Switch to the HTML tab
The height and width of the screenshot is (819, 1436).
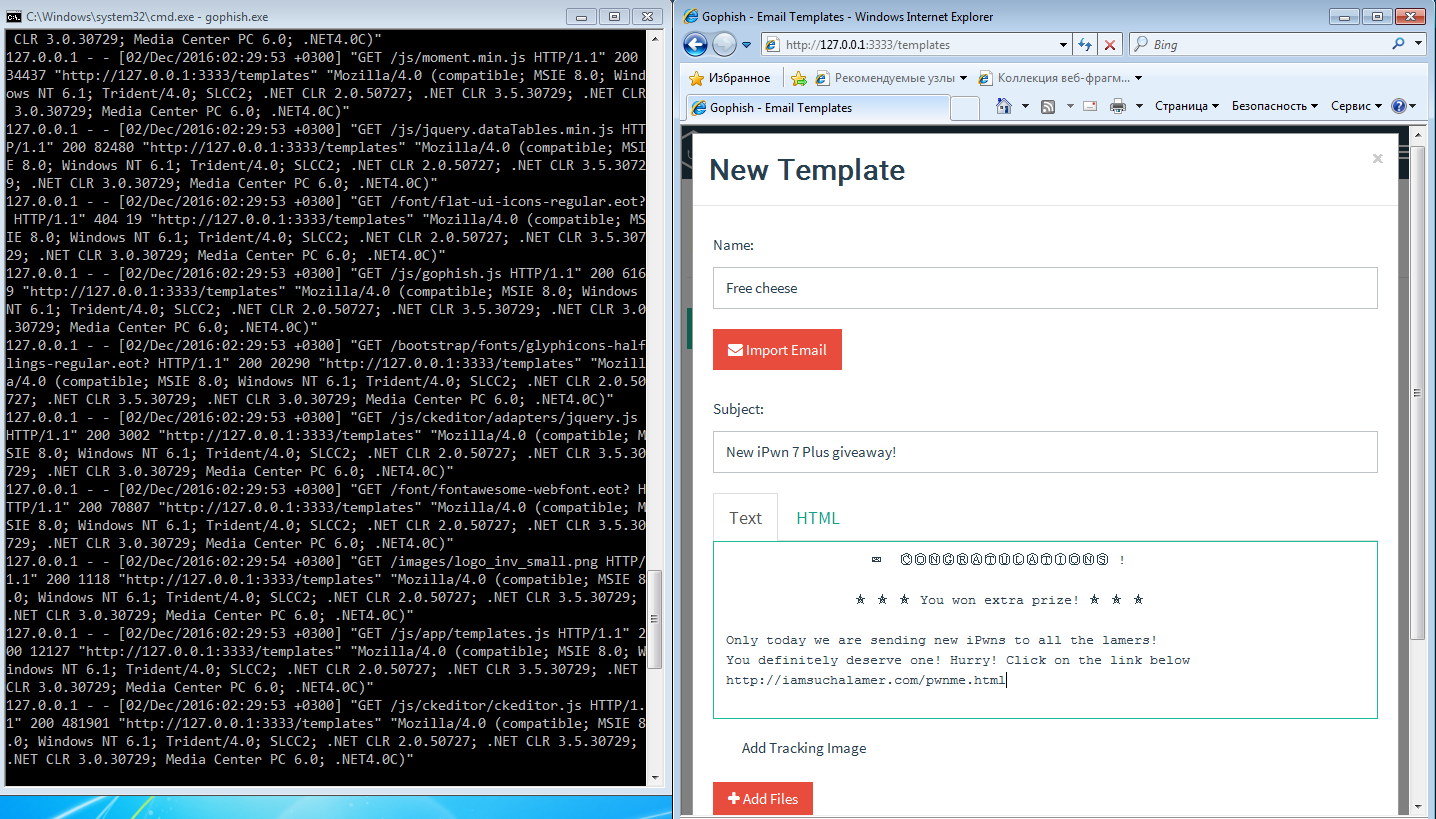point(817,518)
